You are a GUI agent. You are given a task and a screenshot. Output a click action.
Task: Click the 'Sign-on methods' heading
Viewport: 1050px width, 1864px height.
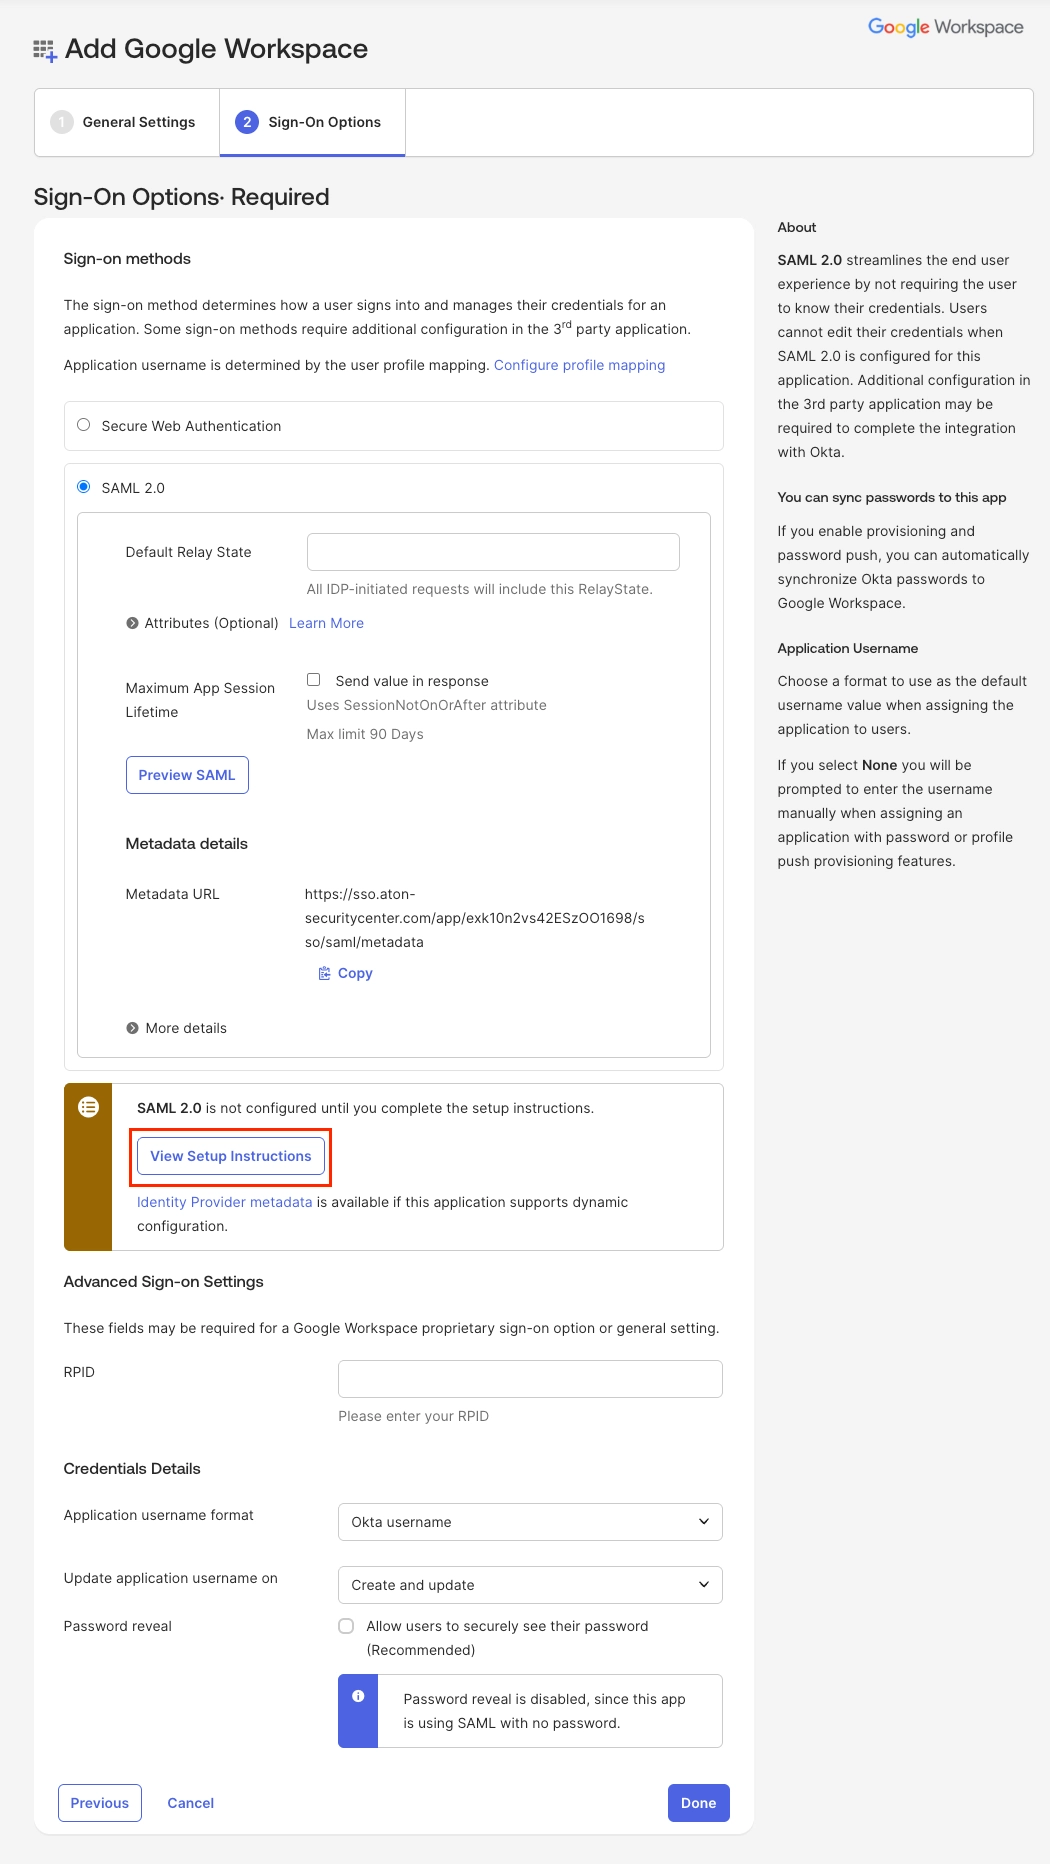[127, 258]
